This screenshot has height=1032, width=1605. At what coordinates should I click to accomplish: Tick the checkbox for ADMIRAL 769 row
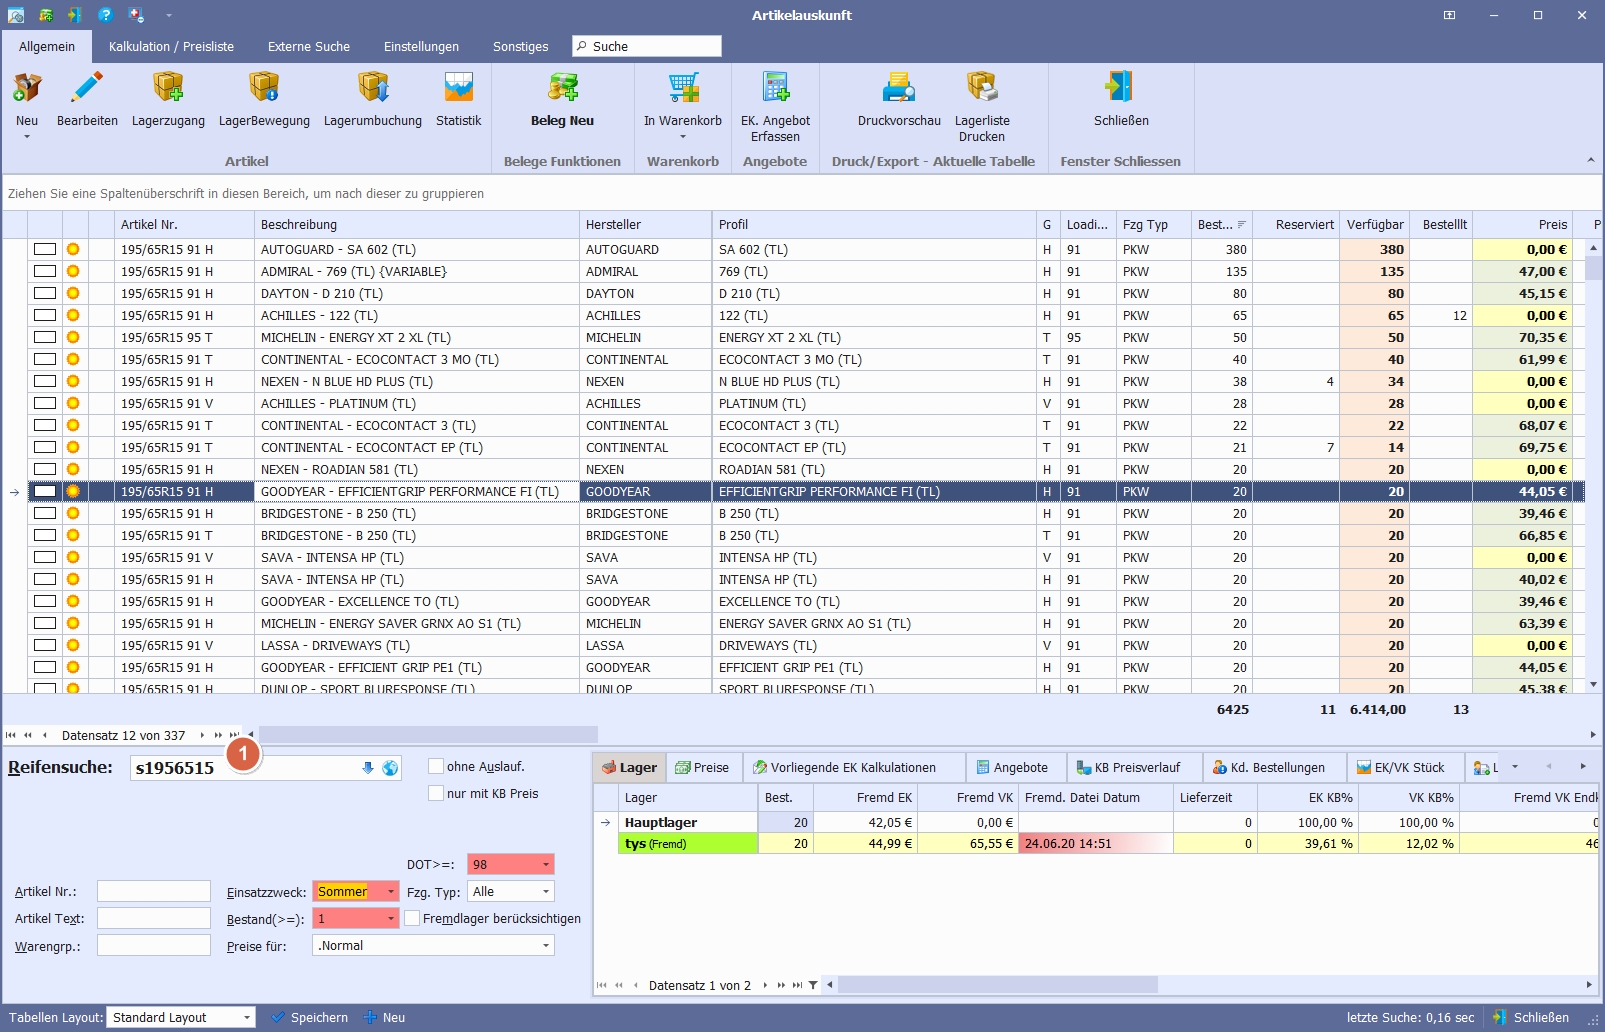click(45, 271)
